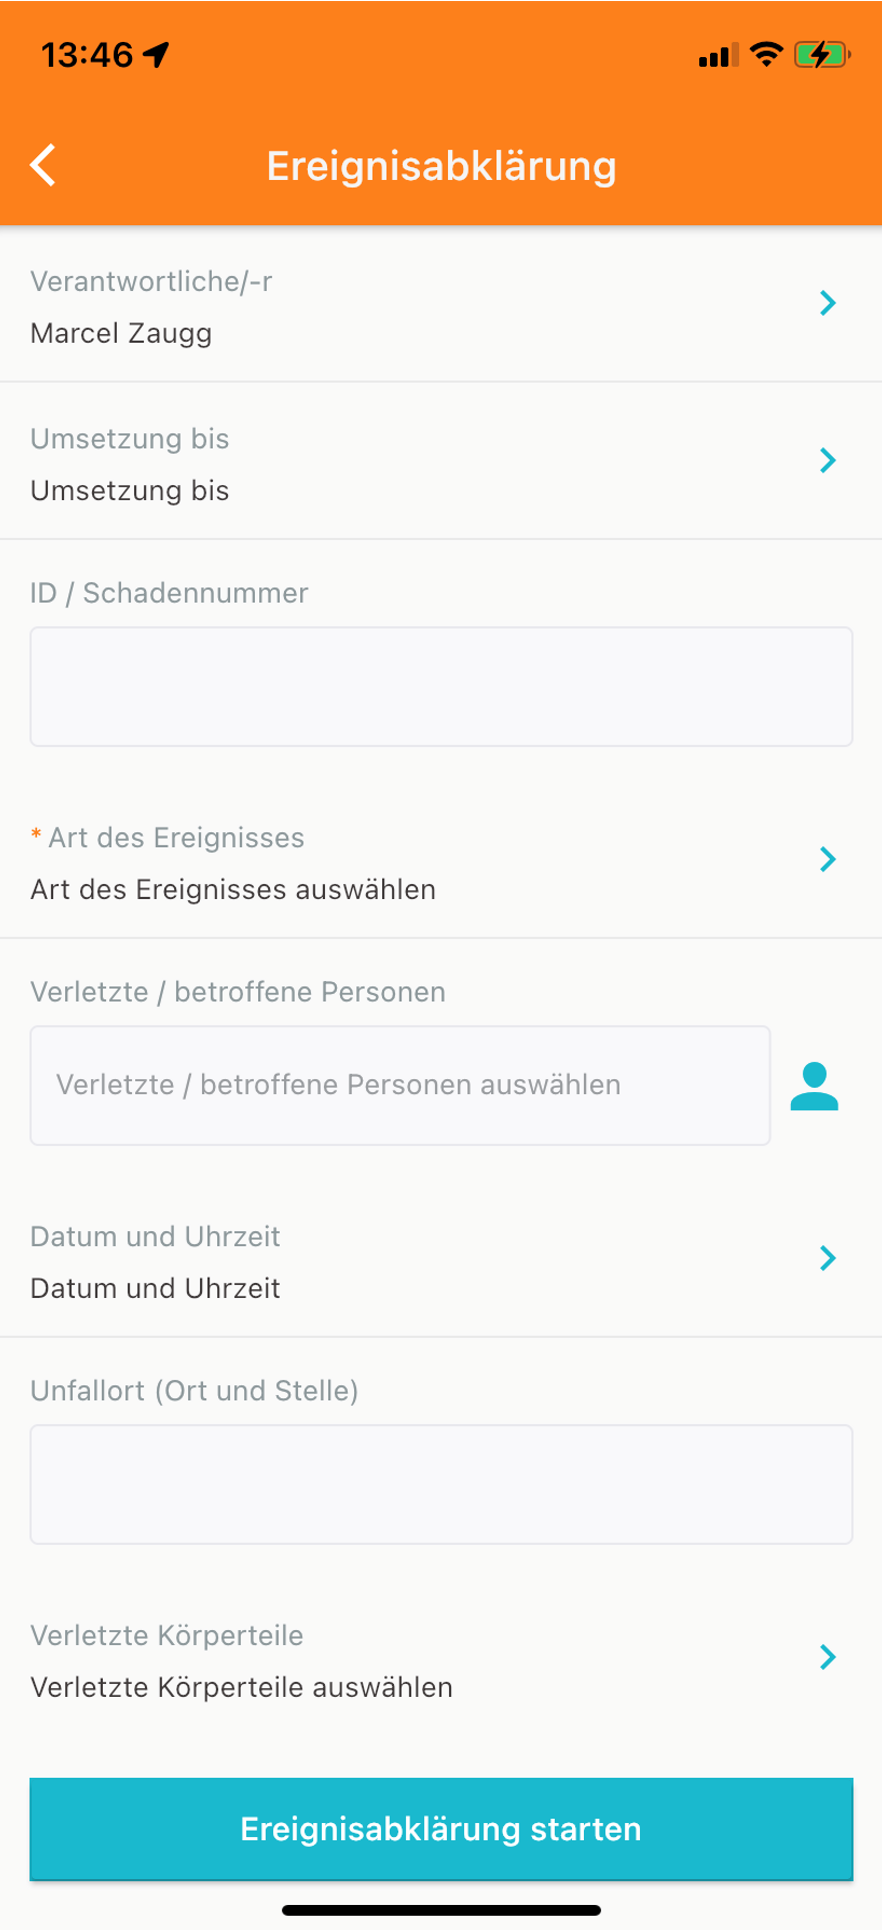Tap Verletzte Körperteile auswählen text
This screenshot has height=1930, width=882.
pos(241,1687)
